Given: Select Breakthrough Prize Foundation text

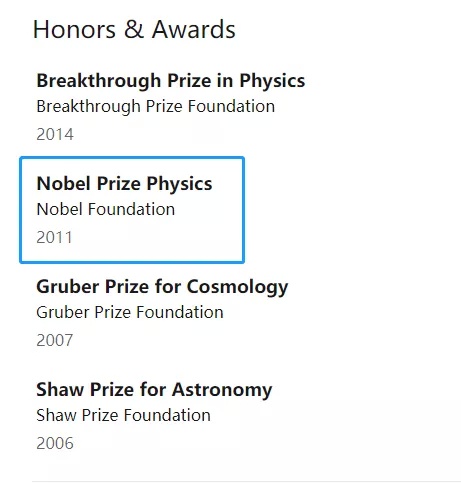Looking at the screenshot, I should (156, 107).
